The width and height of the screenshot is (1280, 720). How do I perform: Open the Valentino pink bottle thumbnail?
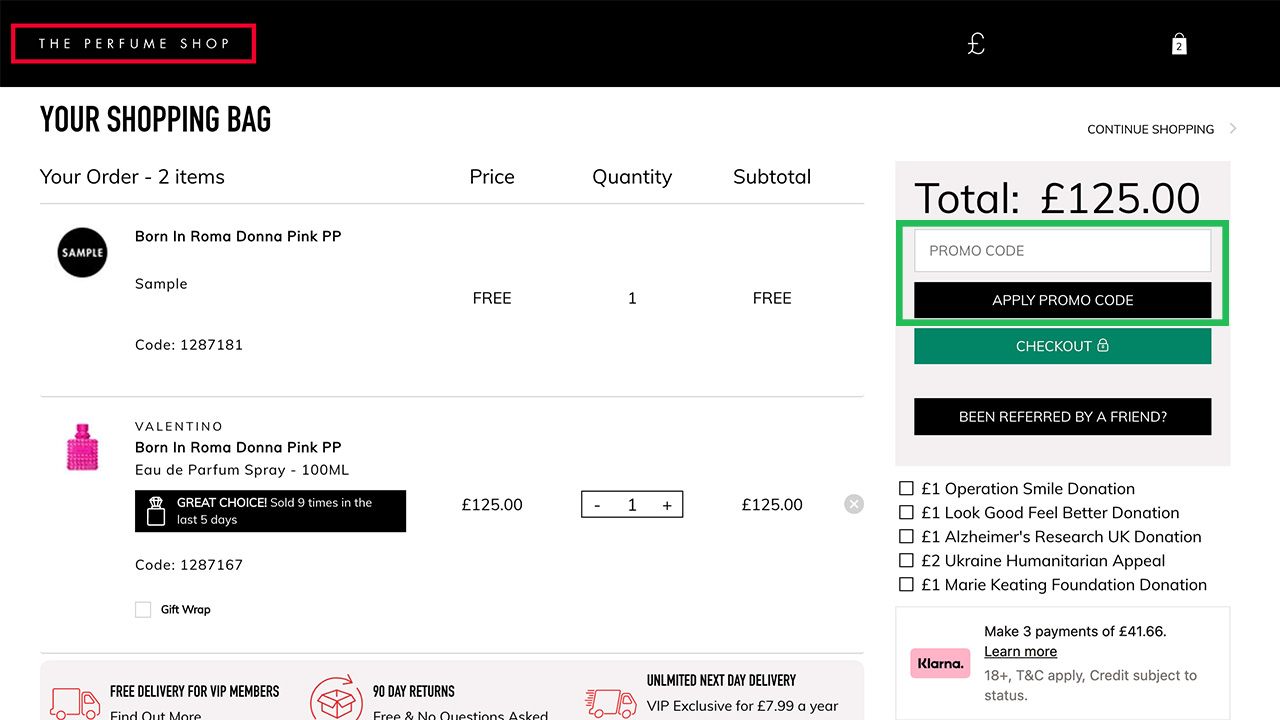click(82, 446)
